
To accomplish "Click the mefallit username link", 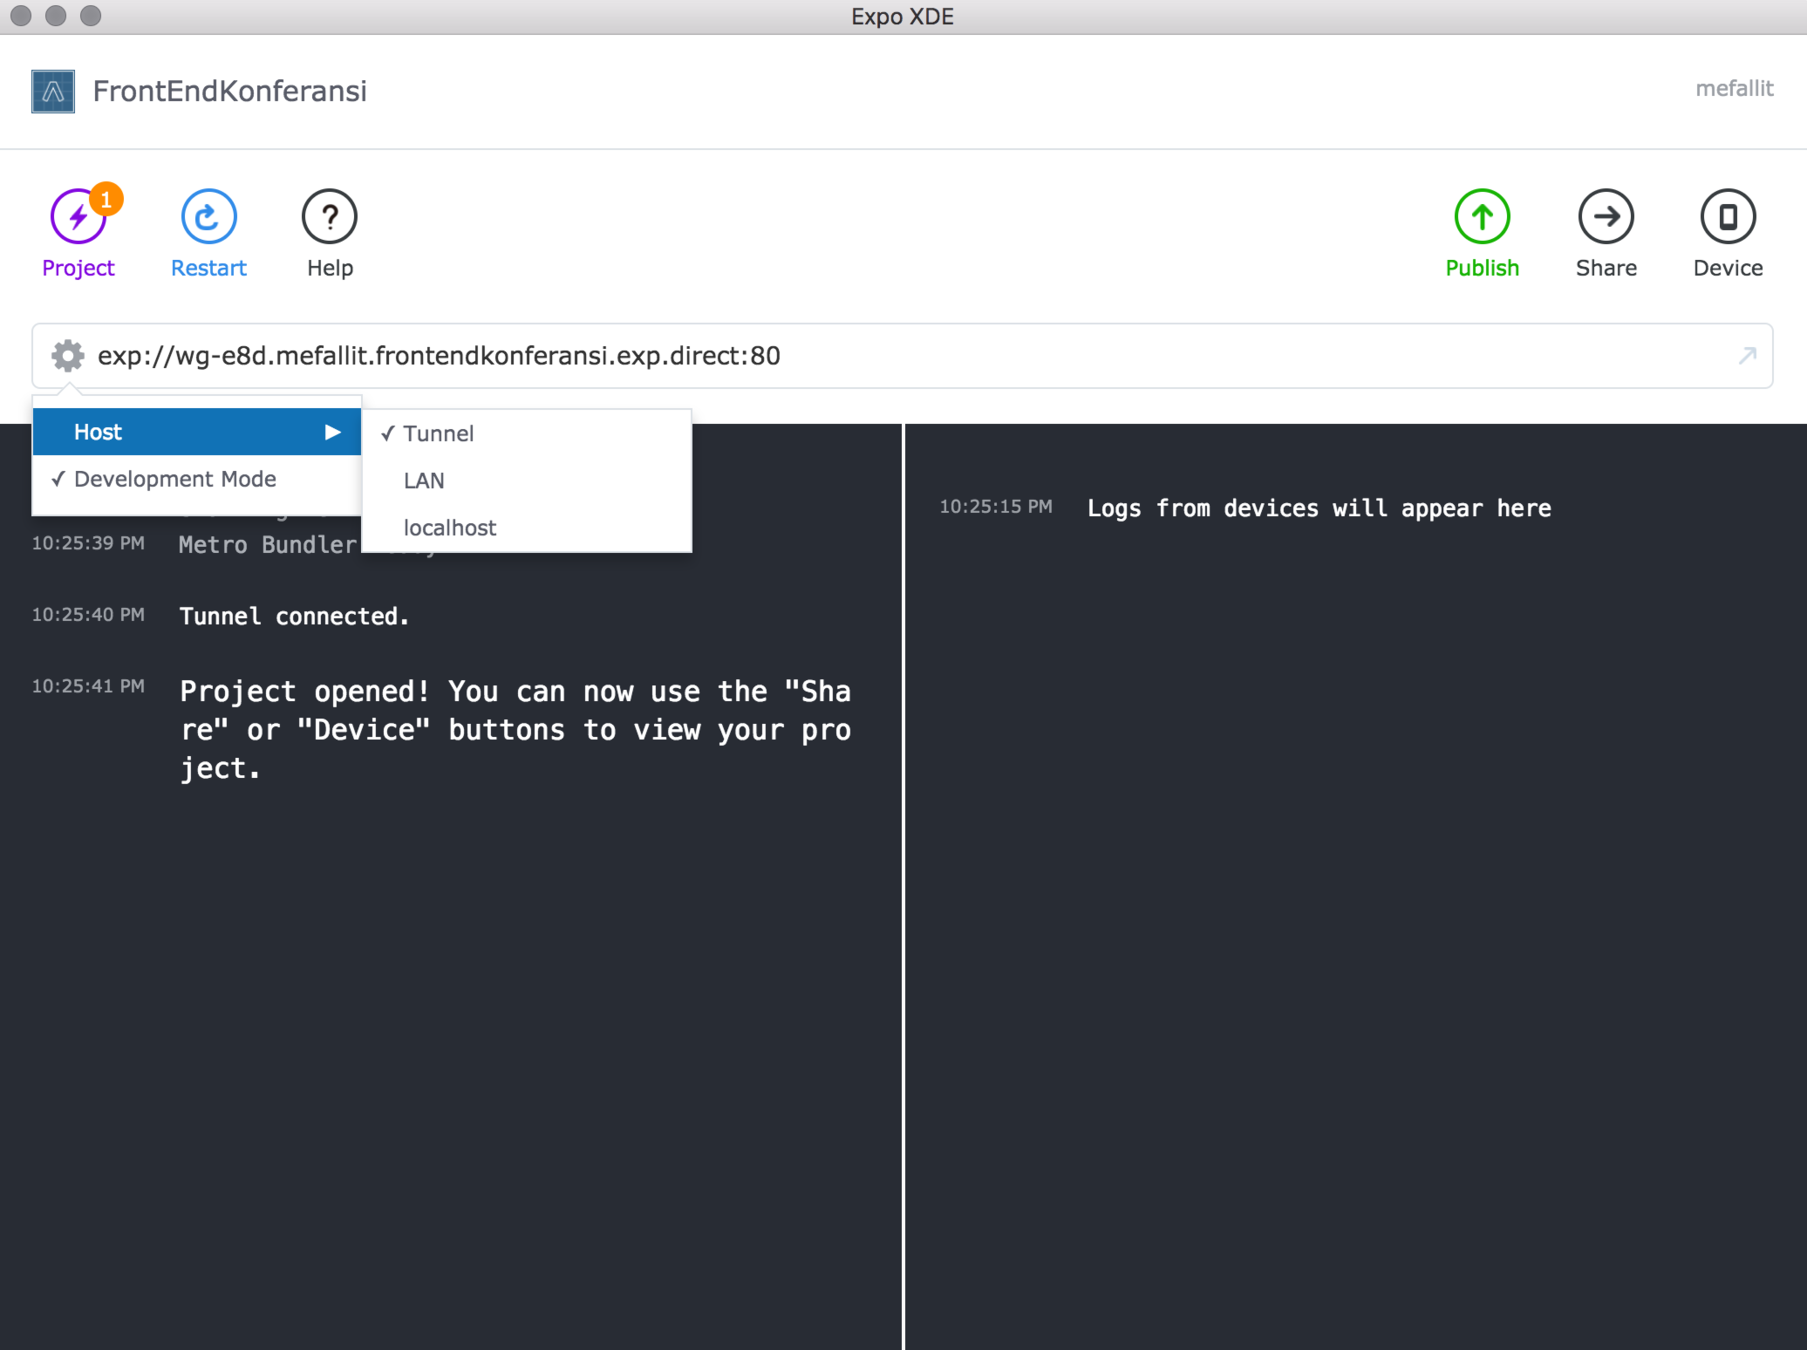I will pos(1733,88).
